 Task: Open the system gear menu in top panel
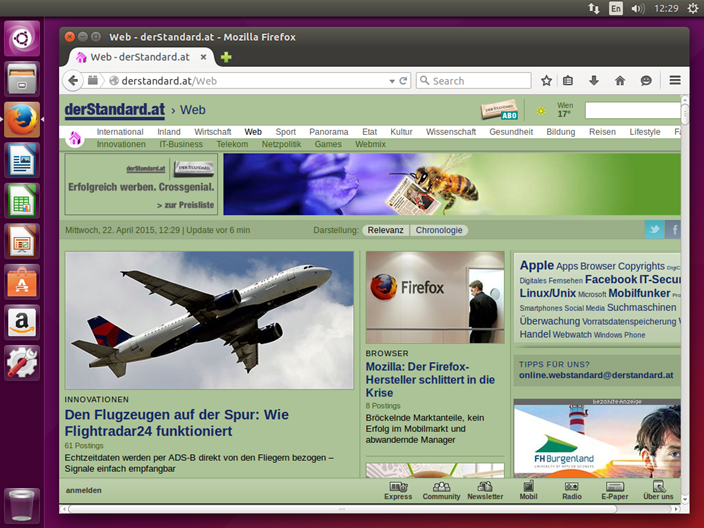click(693, 9)
